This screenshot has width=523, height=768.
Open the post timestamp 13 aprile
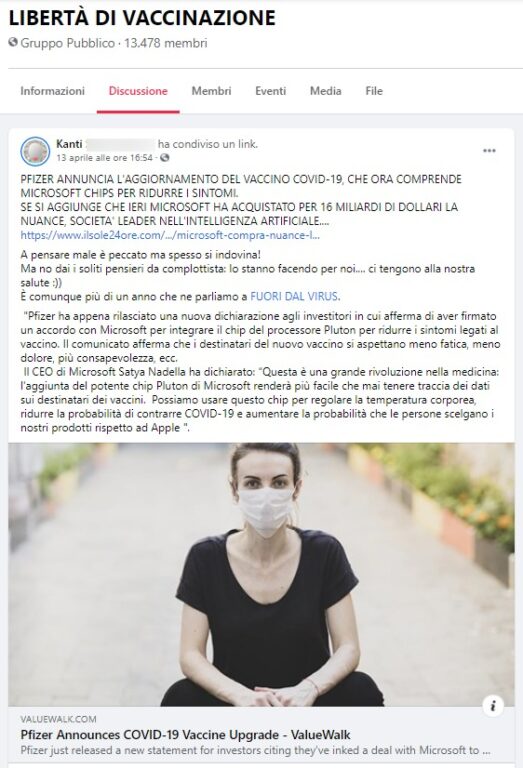(104, 158)
